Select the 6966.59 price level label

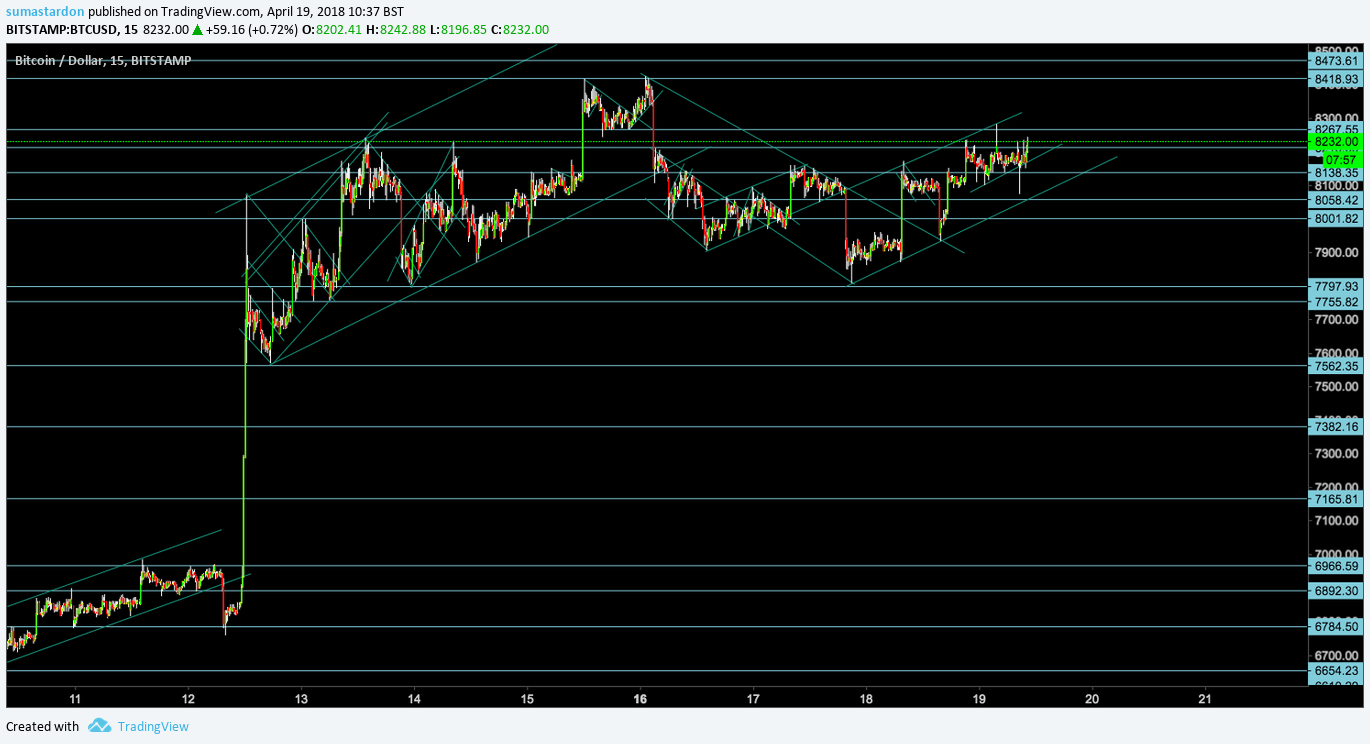(x=1336, y=566)
